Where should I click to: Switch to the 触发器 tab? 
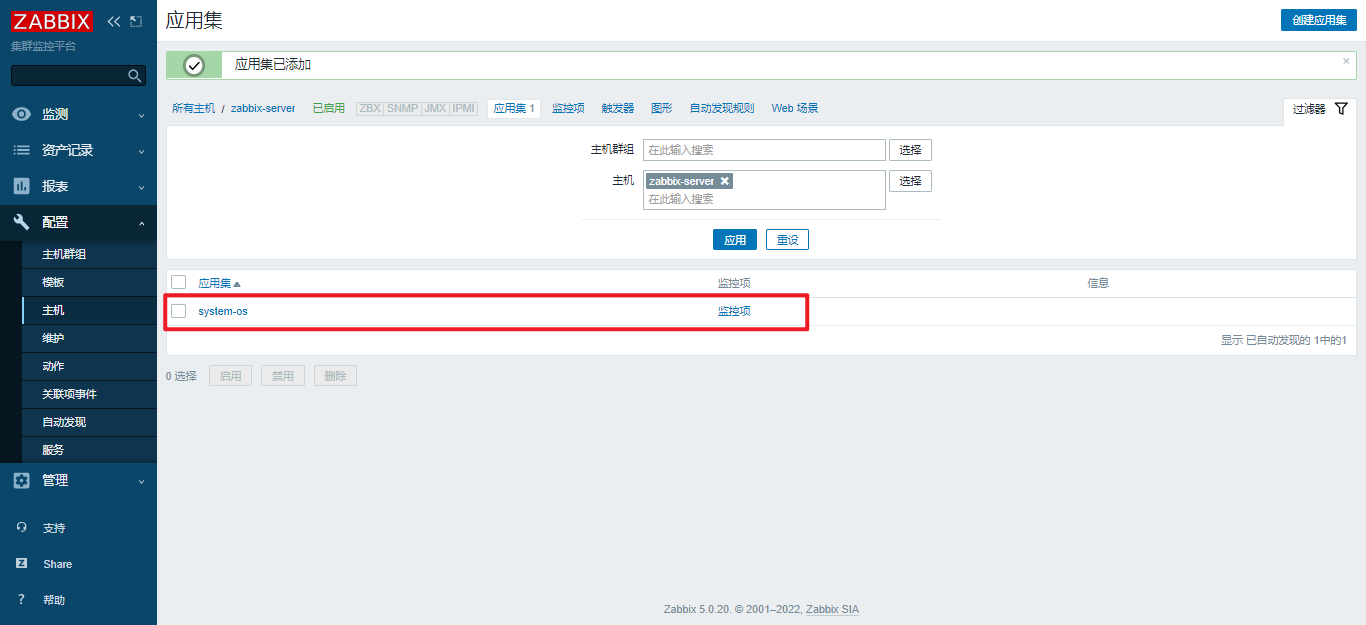pyautogui.click(x=617, y=108)
